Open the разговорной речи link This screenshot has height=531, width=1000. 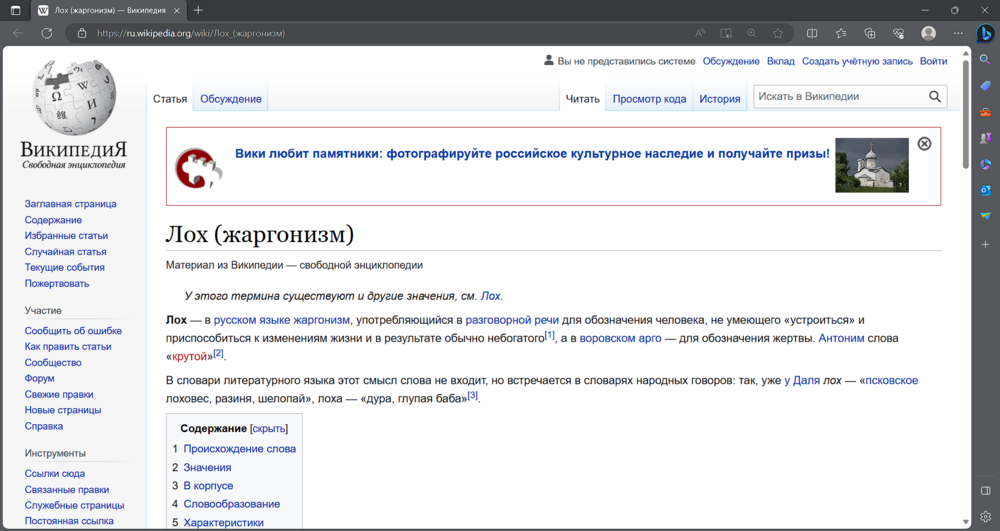coord(512,320)
